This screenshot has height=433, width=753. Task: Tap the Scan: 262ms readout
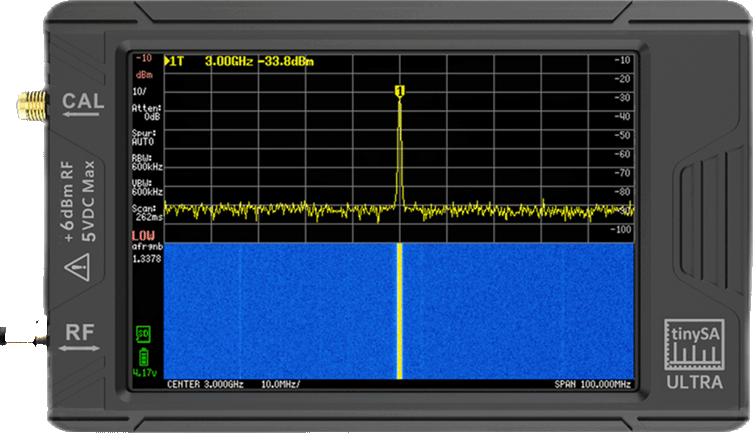click(x=147, y=213)
